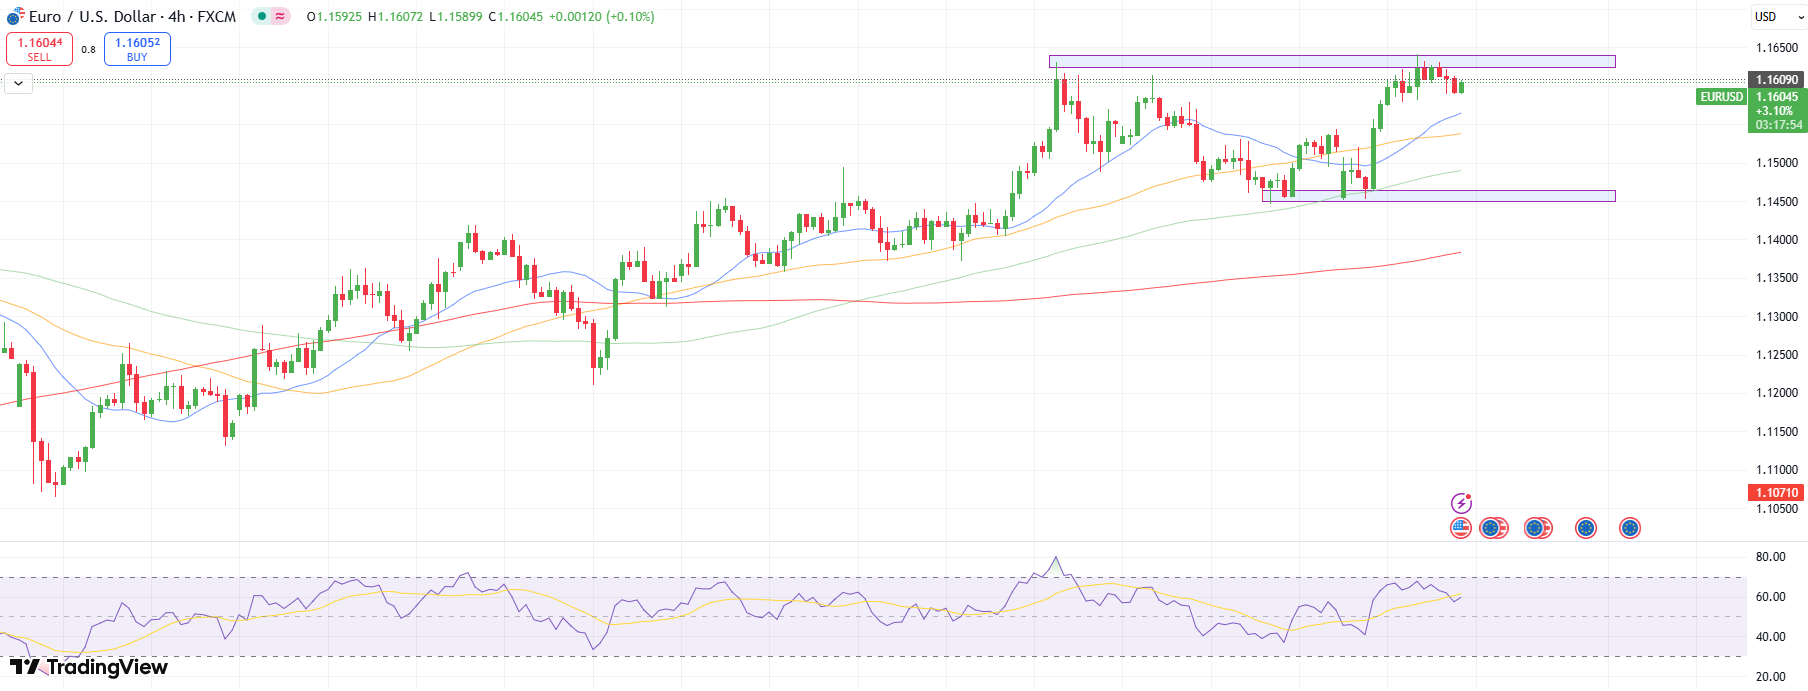Click the rightmost EU flag event marker
Screen dimensions: 1808x691
pyautogui.click(x=1629, y=528)
